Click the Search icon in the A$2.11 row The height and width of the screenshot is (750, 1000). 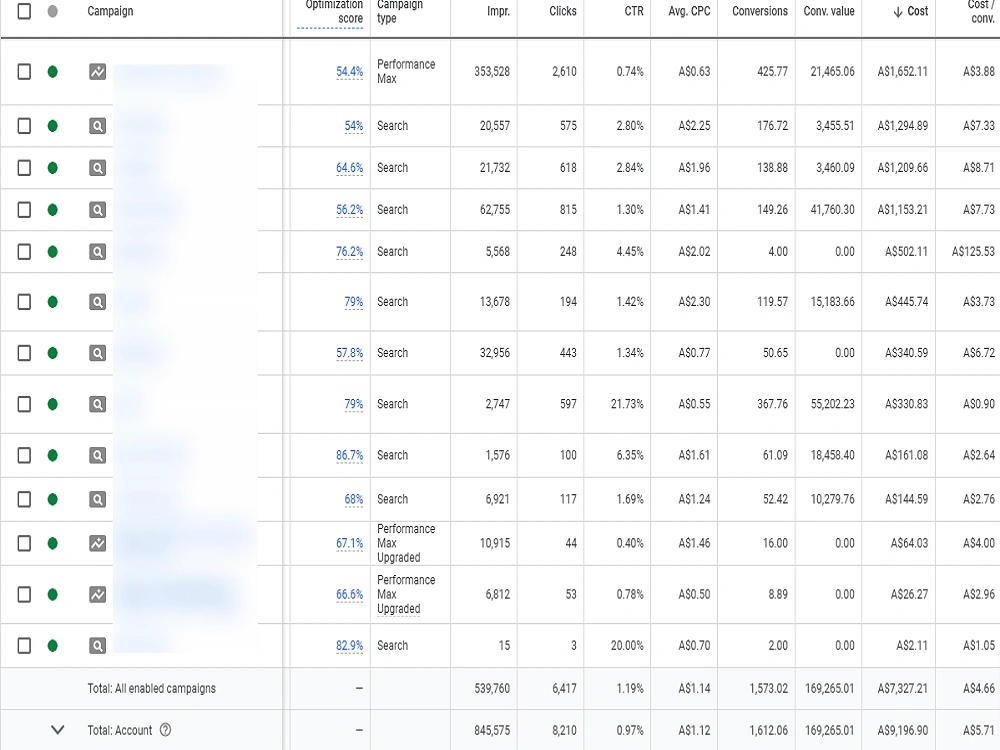[x=98, y=645]
